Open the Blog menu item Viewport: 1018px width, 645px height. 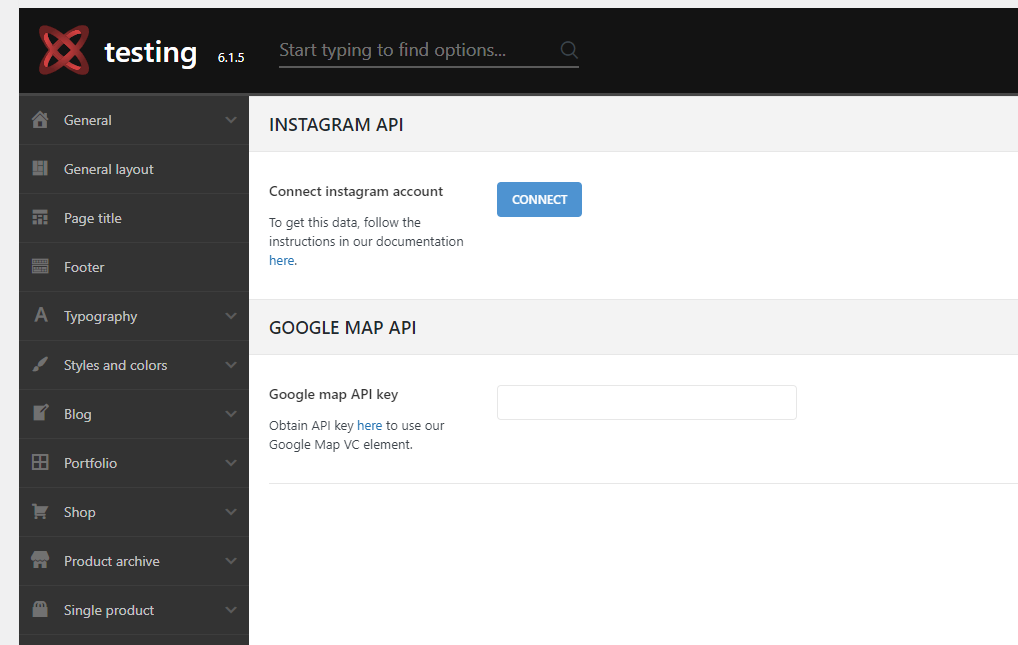(x=134, y=414)
